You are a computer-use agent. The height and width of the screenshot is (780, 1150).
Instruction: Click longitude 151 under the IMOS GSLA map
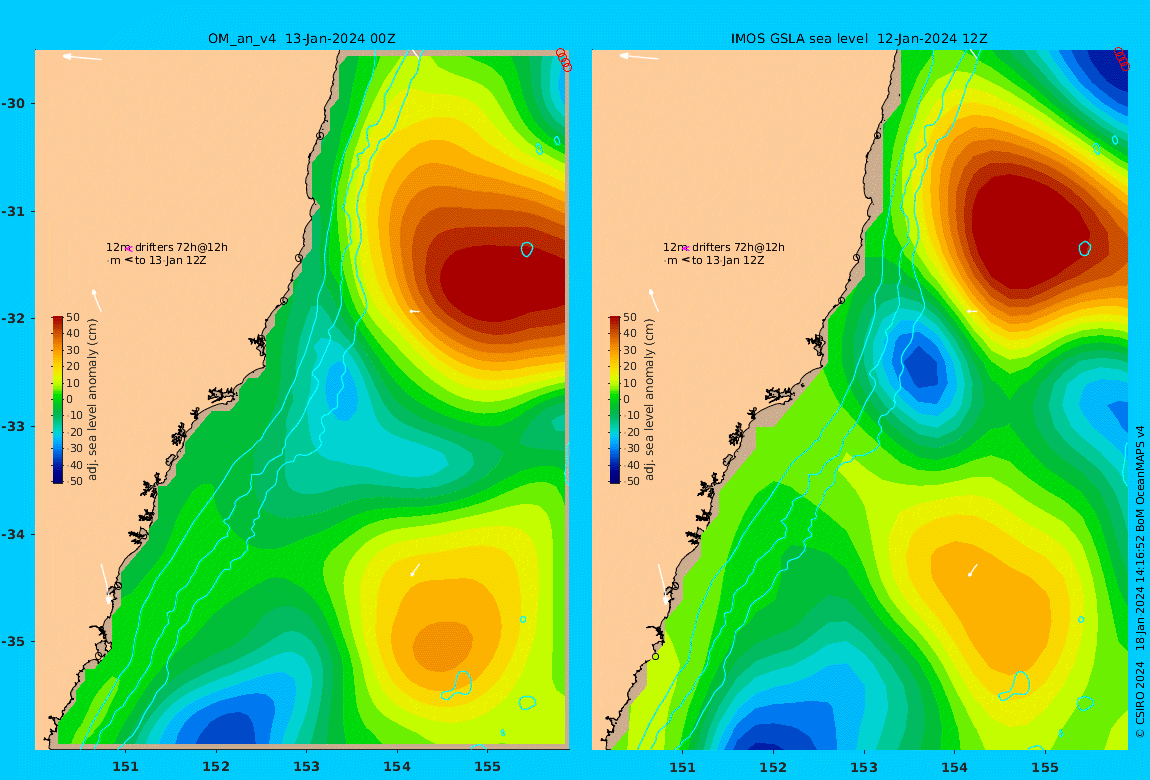coord(683,767)
